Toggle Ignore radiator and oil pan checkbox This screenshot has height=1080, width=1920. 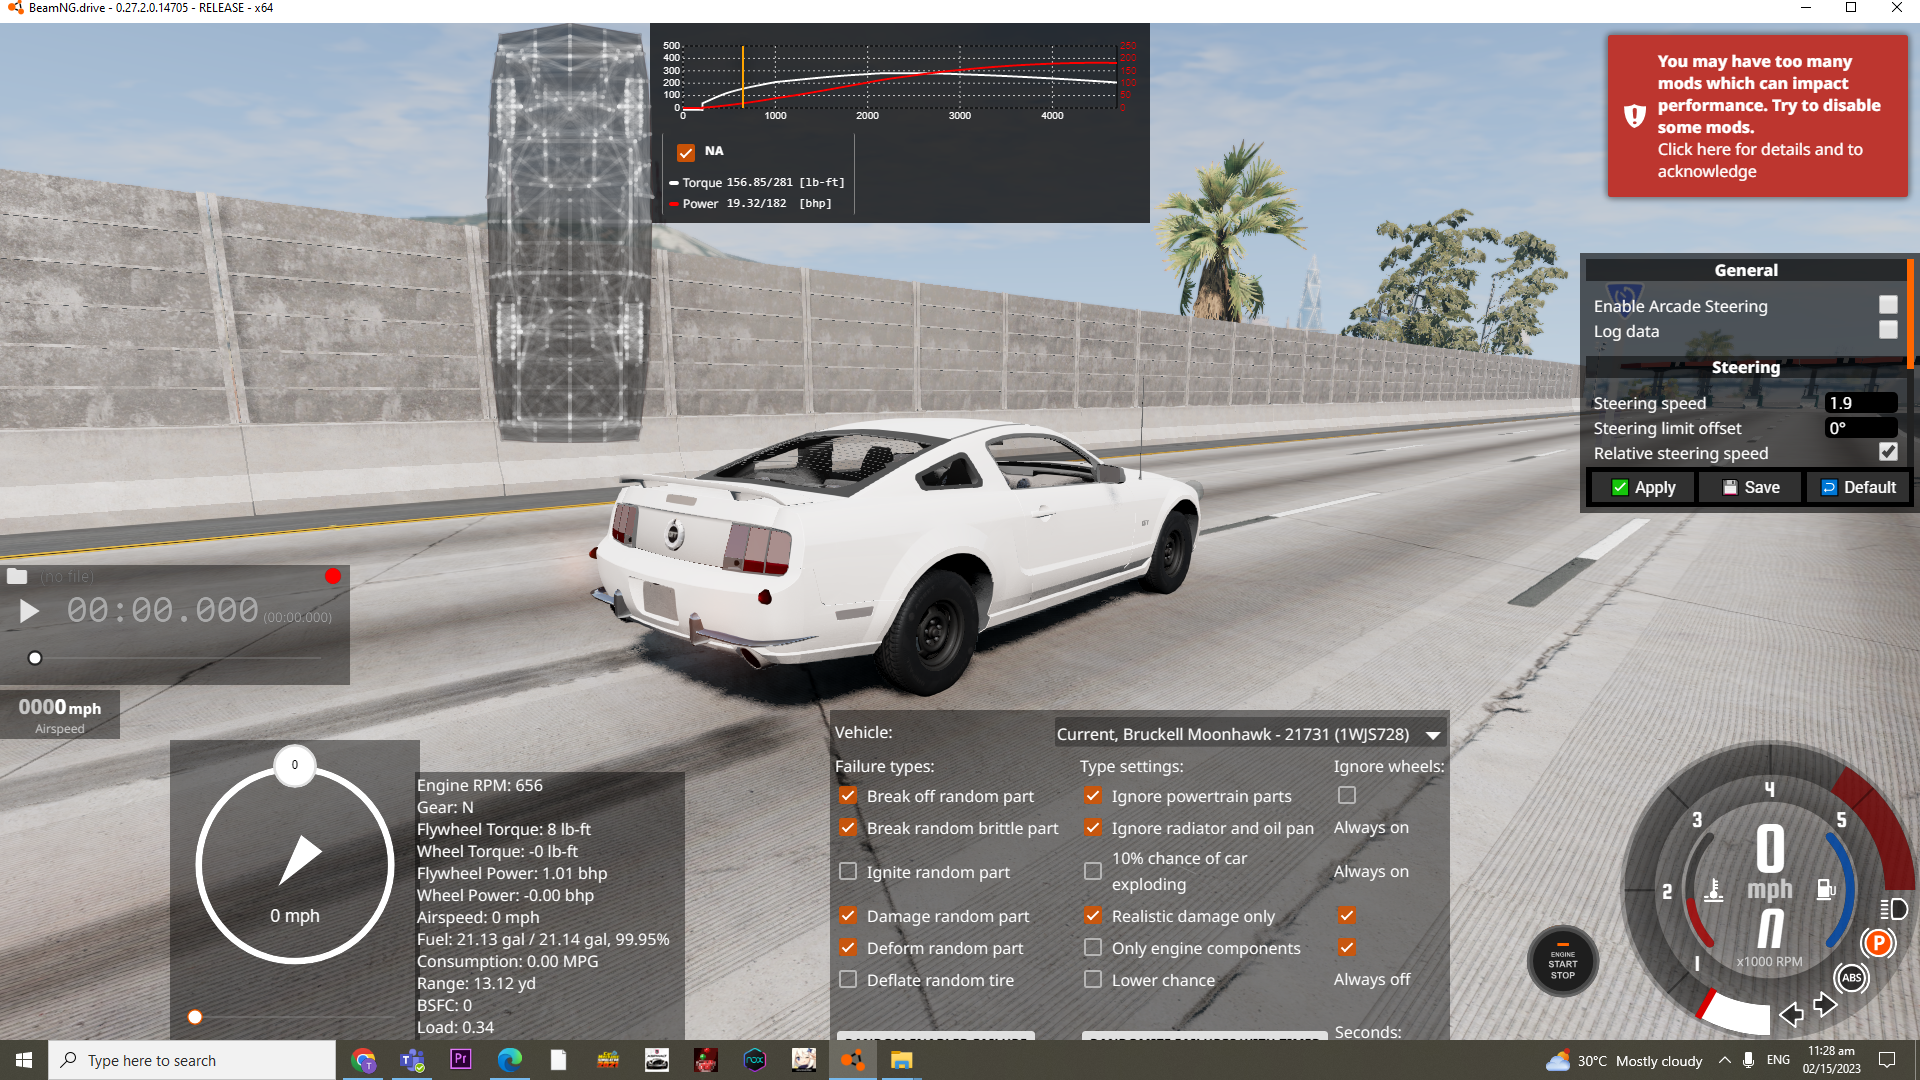(1093, 828)
